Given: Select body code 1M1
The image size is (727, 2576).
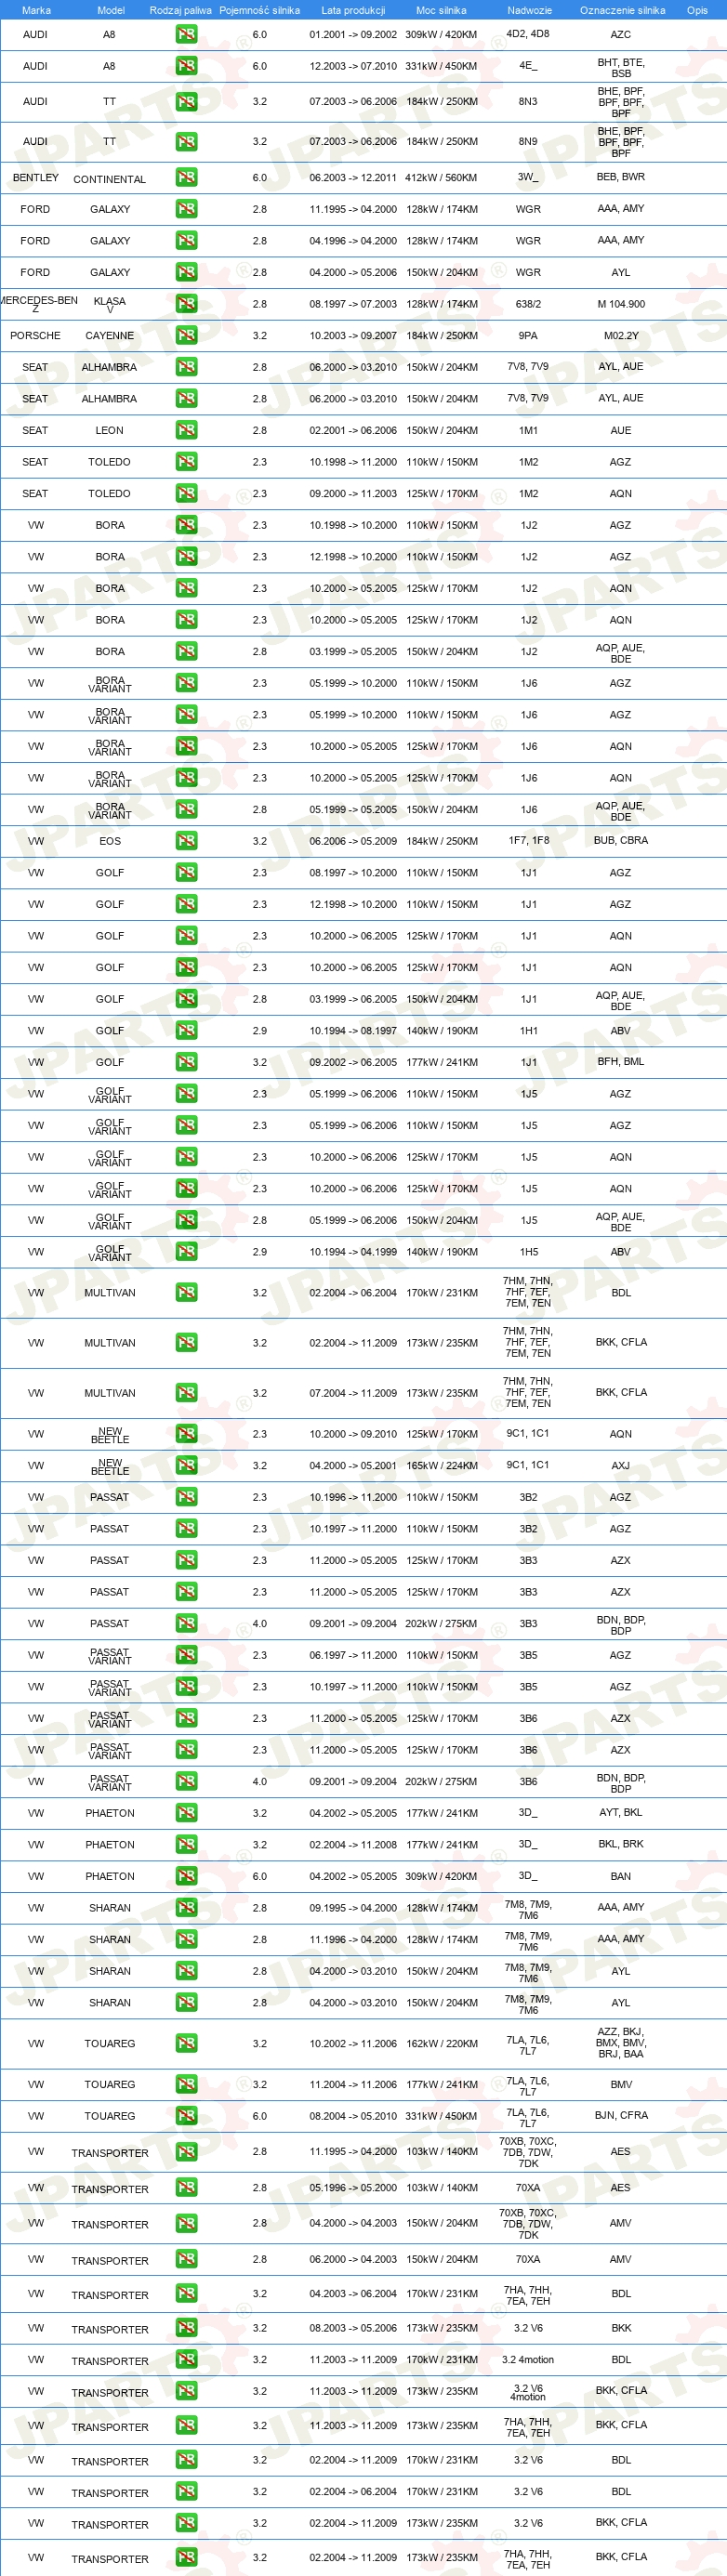Looking at the screenshot, I should tap(528, 430).
